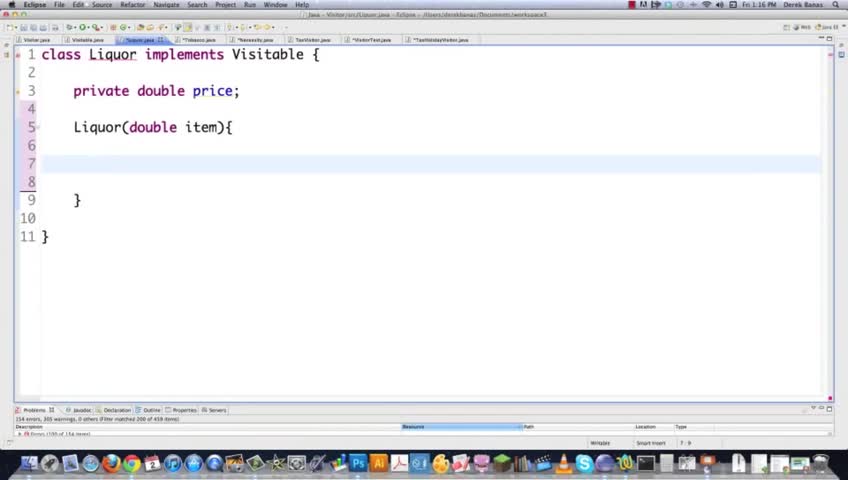Open Firefox from the dock

pyautogui.click(x=111, y=463)
